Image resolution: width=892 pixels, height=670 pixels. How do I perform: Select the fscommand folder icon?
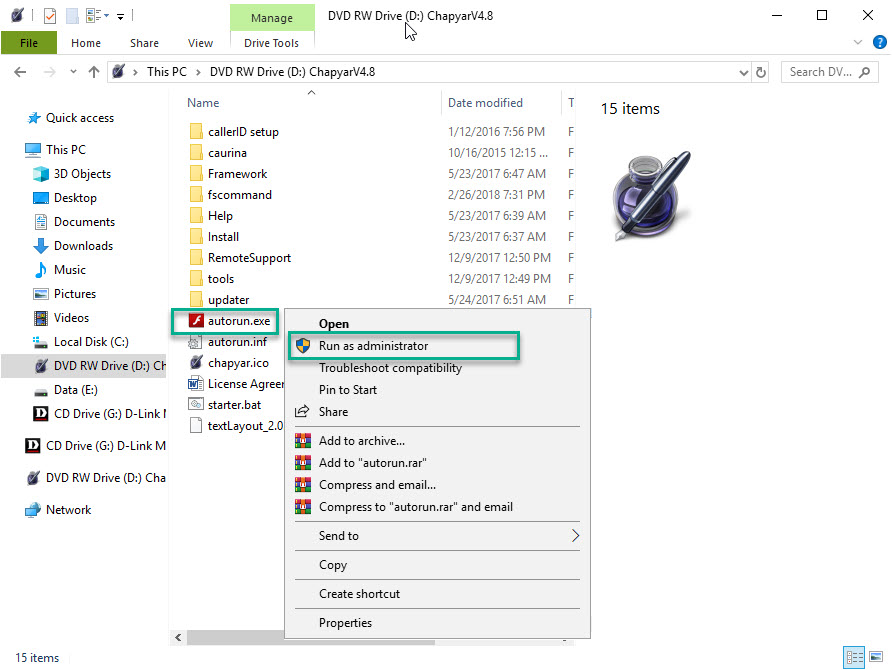tap(196, 195)
